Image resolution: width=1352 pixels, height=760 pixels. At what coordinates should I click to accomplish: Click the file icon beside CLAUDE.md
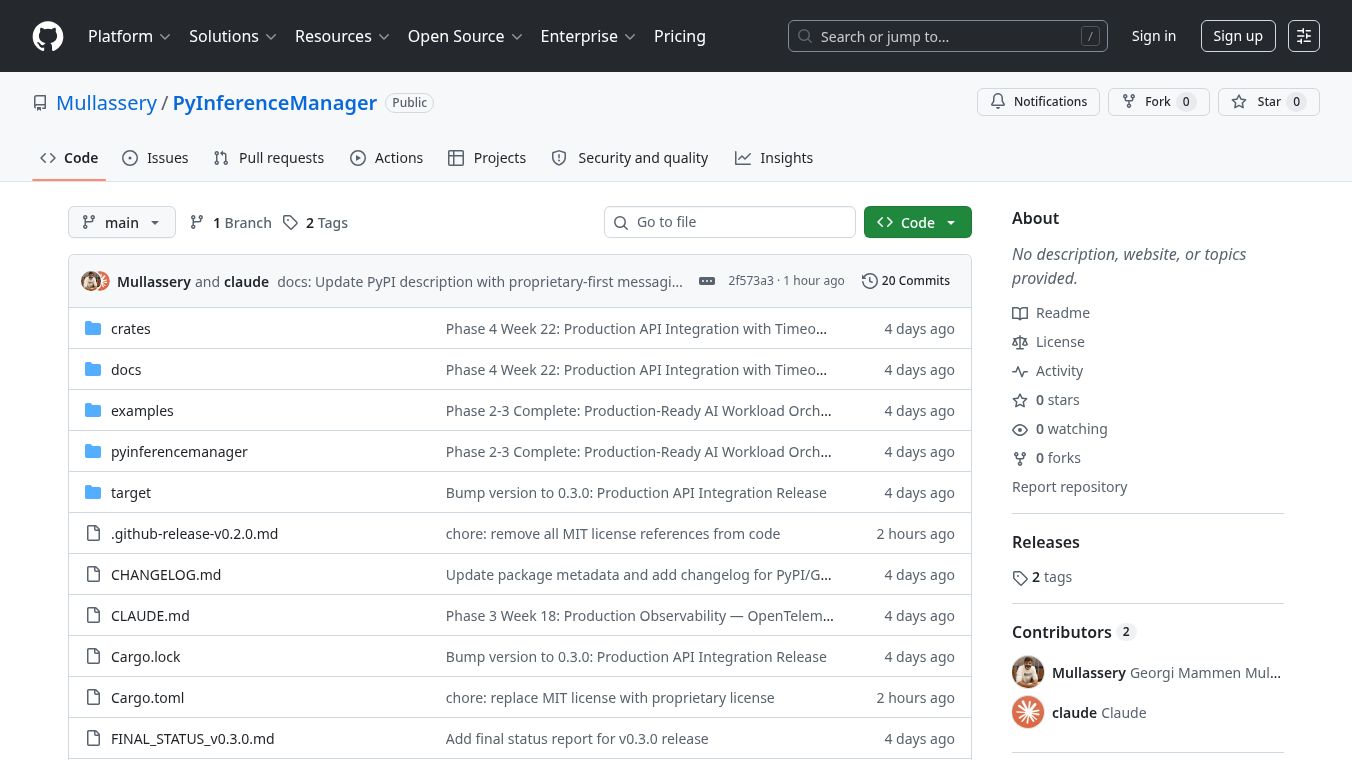(93, 616)
